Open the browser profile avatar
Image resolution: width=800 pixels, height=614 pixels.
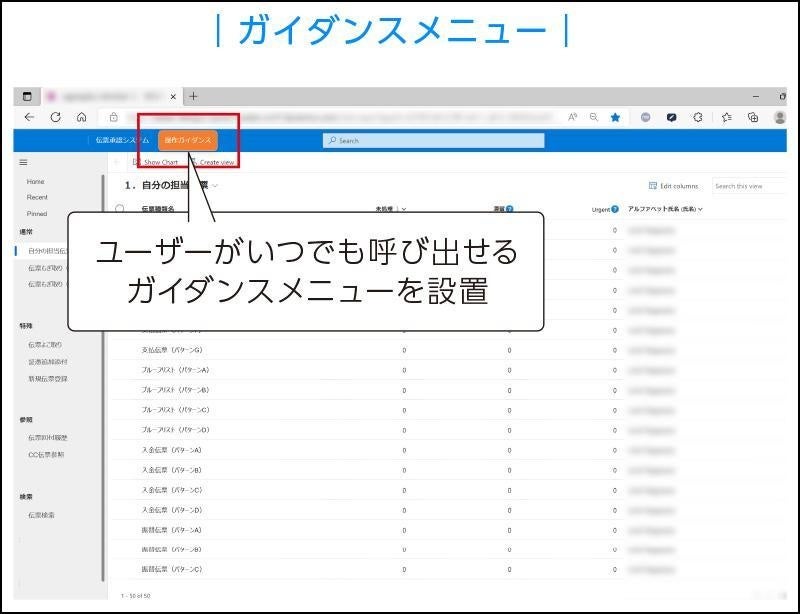[x=779, y=117]
